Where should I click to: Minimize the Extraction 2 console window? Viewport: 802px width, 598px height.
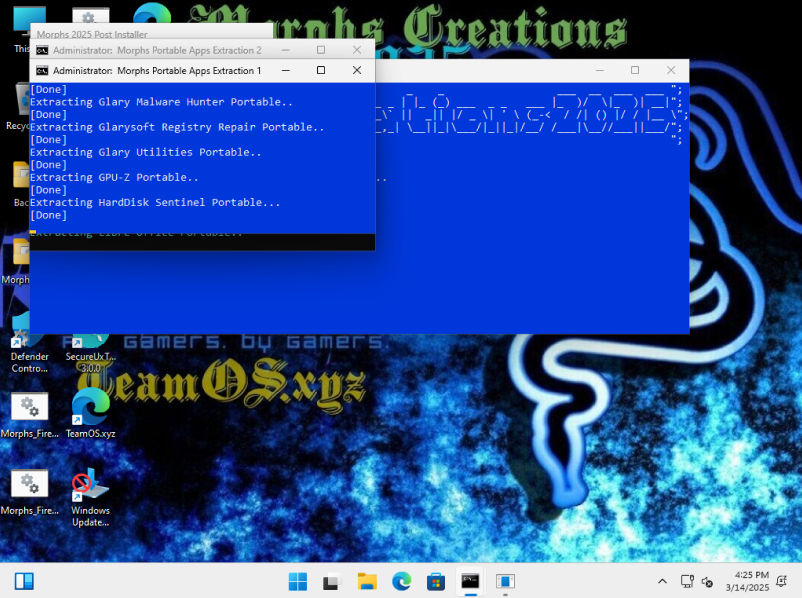pyautogui.click(x=285, y=50)
